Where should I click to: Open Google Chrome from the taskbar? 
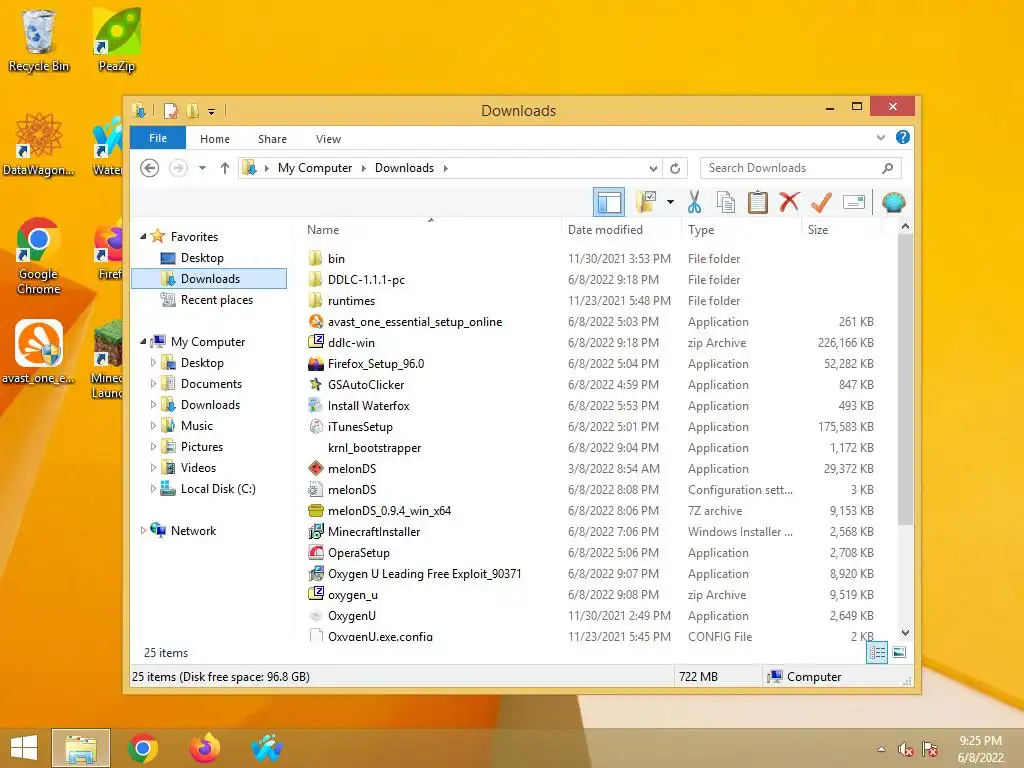click(x=143, y=748)
